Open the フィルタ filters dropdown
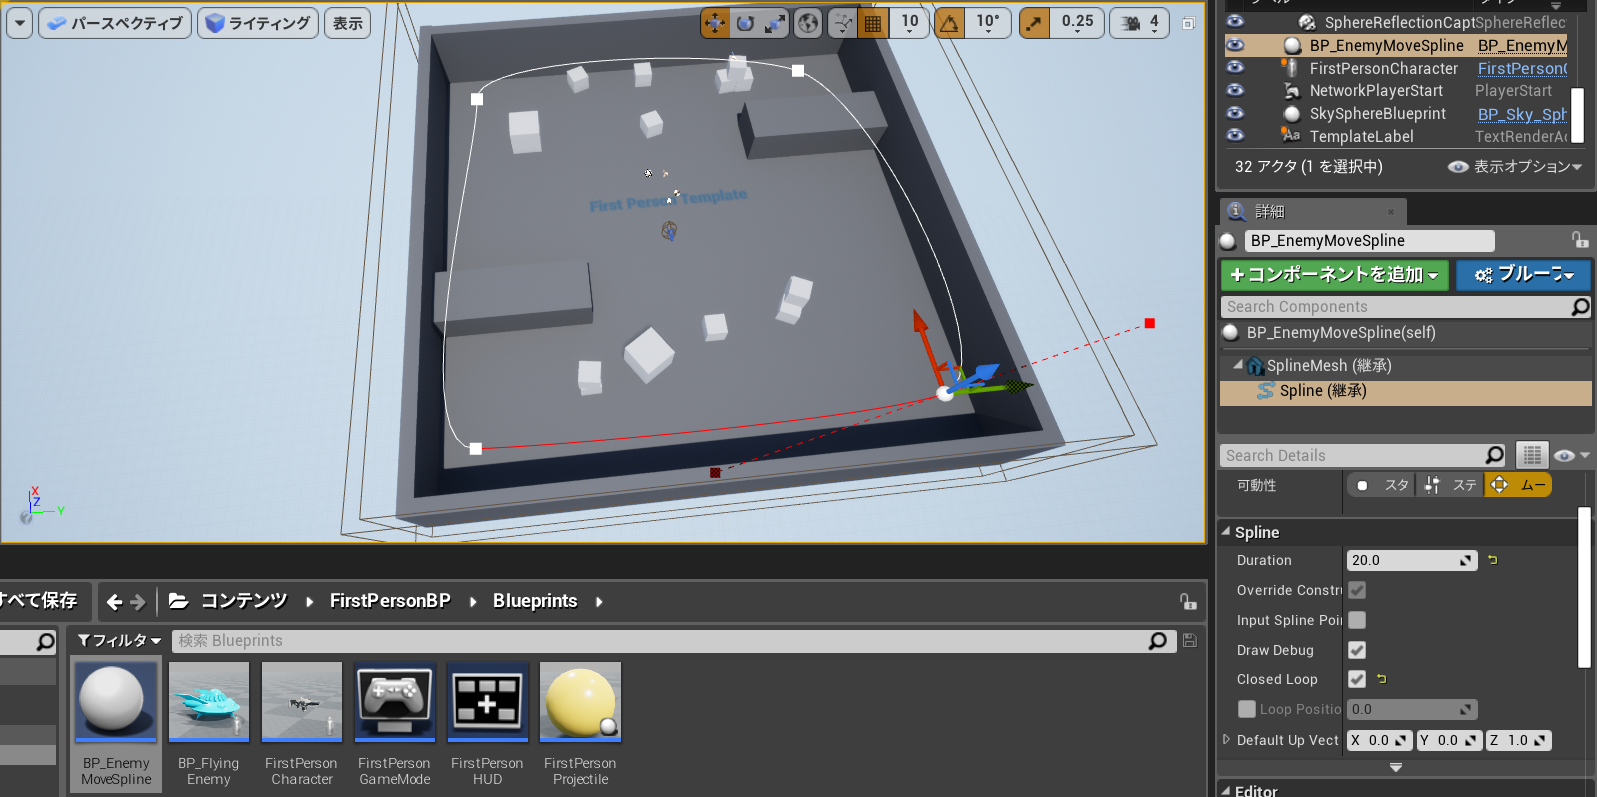The width and height of the screenshot is (1597, 797). coord(119,641)
